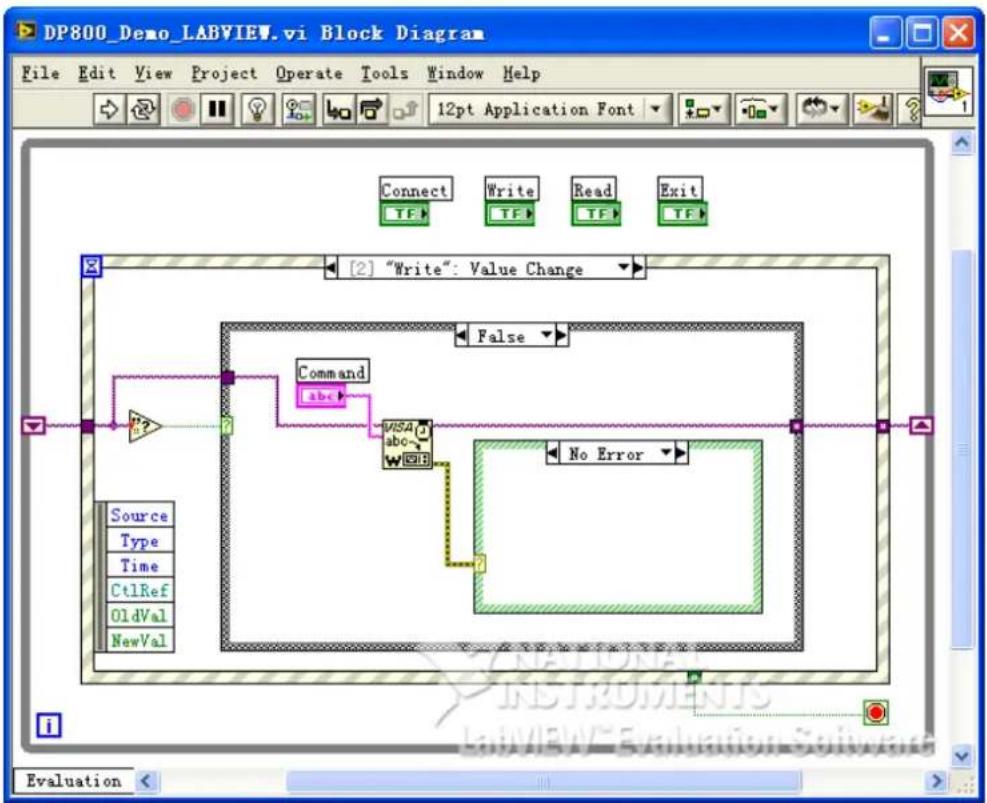987x803 pixels.
Task: Click the Step Into icon
Action: pyautogui.click(x=339, y=110)
